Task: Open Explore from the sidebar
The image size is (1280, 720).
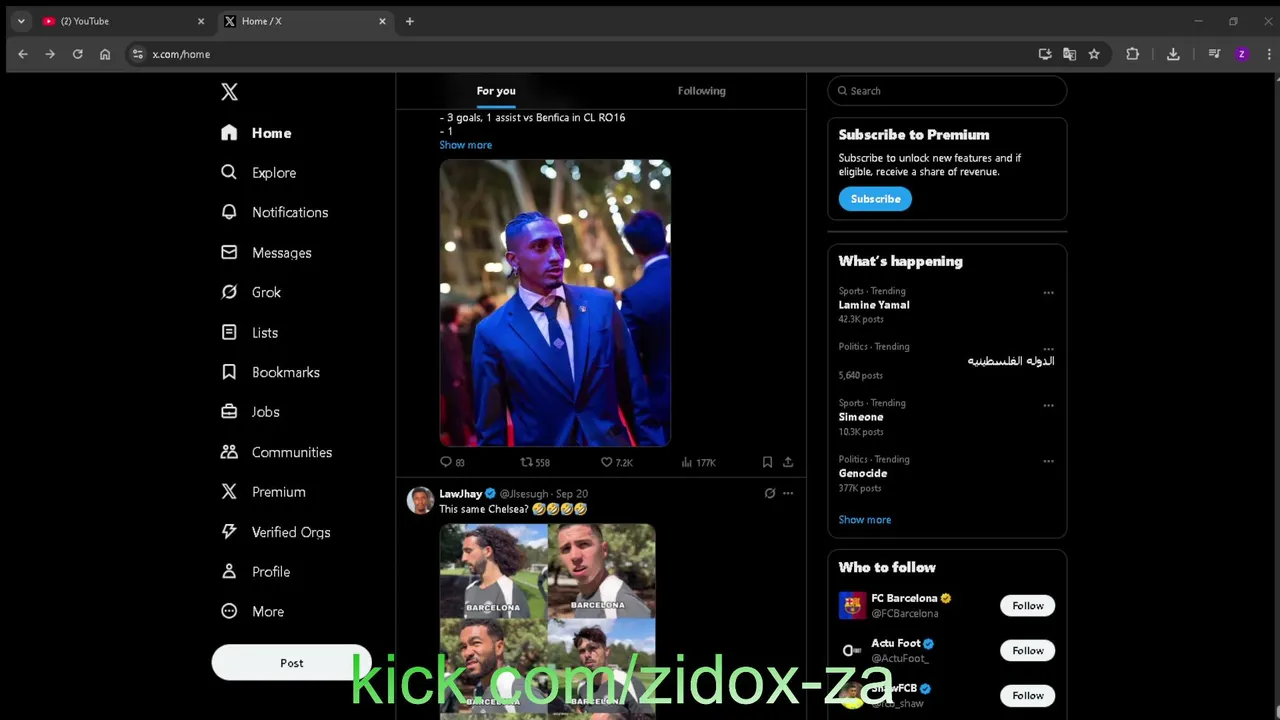Action: click(x=259, y=173)
